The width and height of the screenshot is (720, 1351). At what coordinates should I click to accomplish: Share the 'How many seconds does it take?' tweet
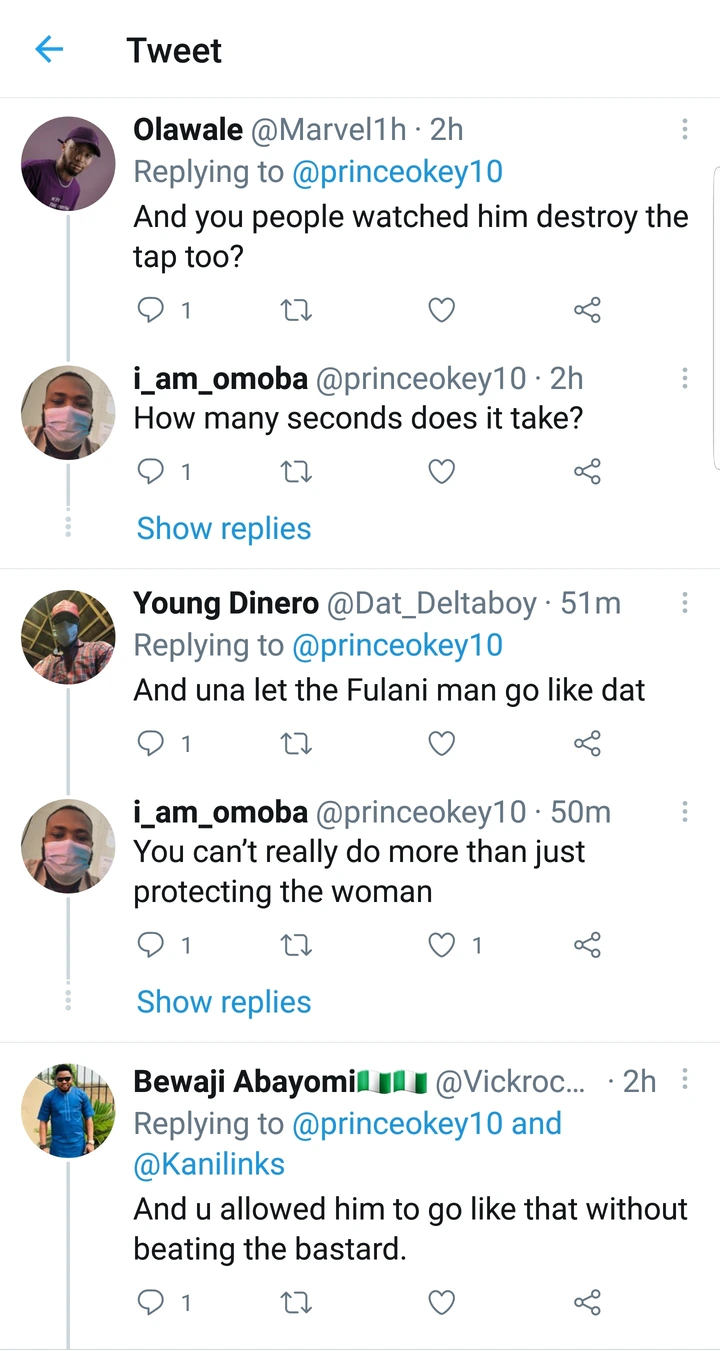click(587, 471)
